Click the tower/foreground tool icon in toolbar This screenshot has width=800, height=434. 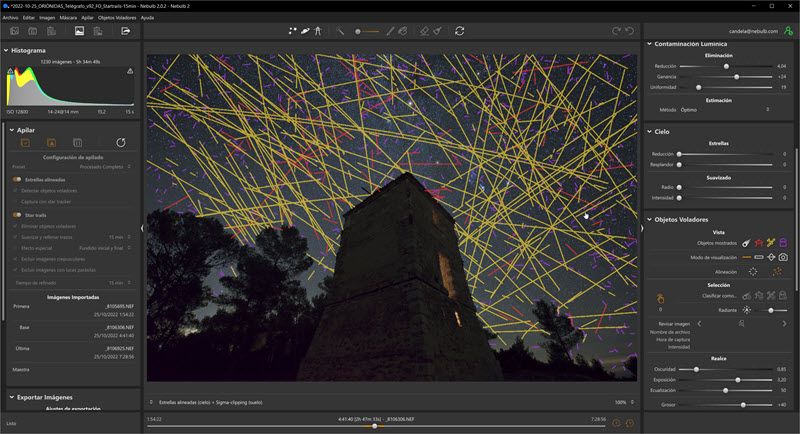coord(318,31)
